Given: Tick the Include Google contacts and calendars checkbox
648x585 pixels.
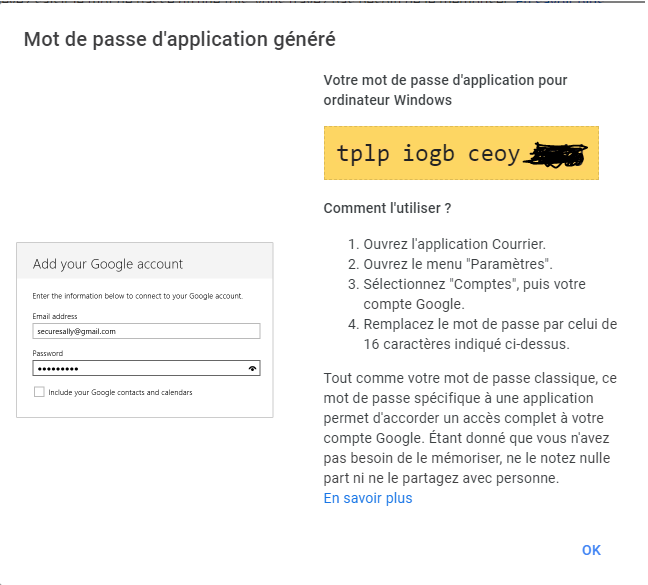Looking at the screenshot, I should [x=39, y=392].
